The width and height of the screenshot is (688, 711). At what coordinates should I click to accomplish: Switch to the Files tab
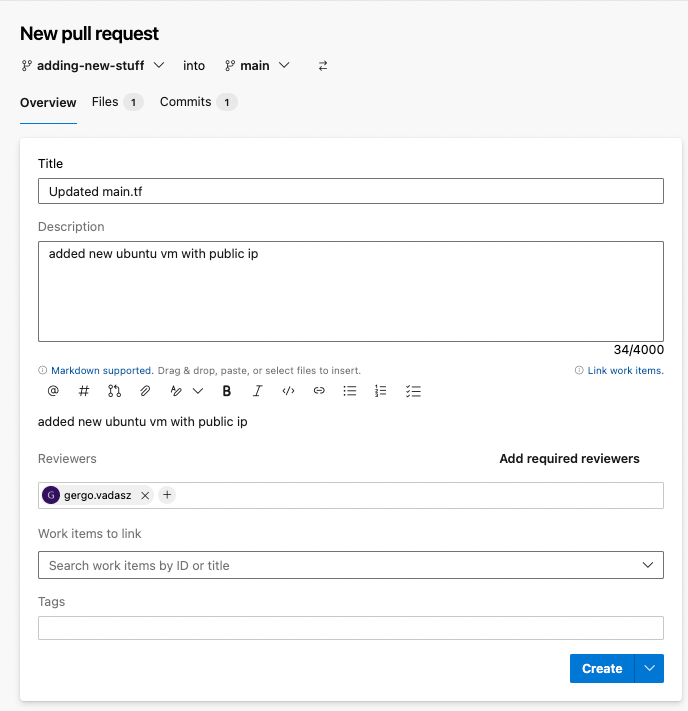pyautogui.click(x=116, y=102)
